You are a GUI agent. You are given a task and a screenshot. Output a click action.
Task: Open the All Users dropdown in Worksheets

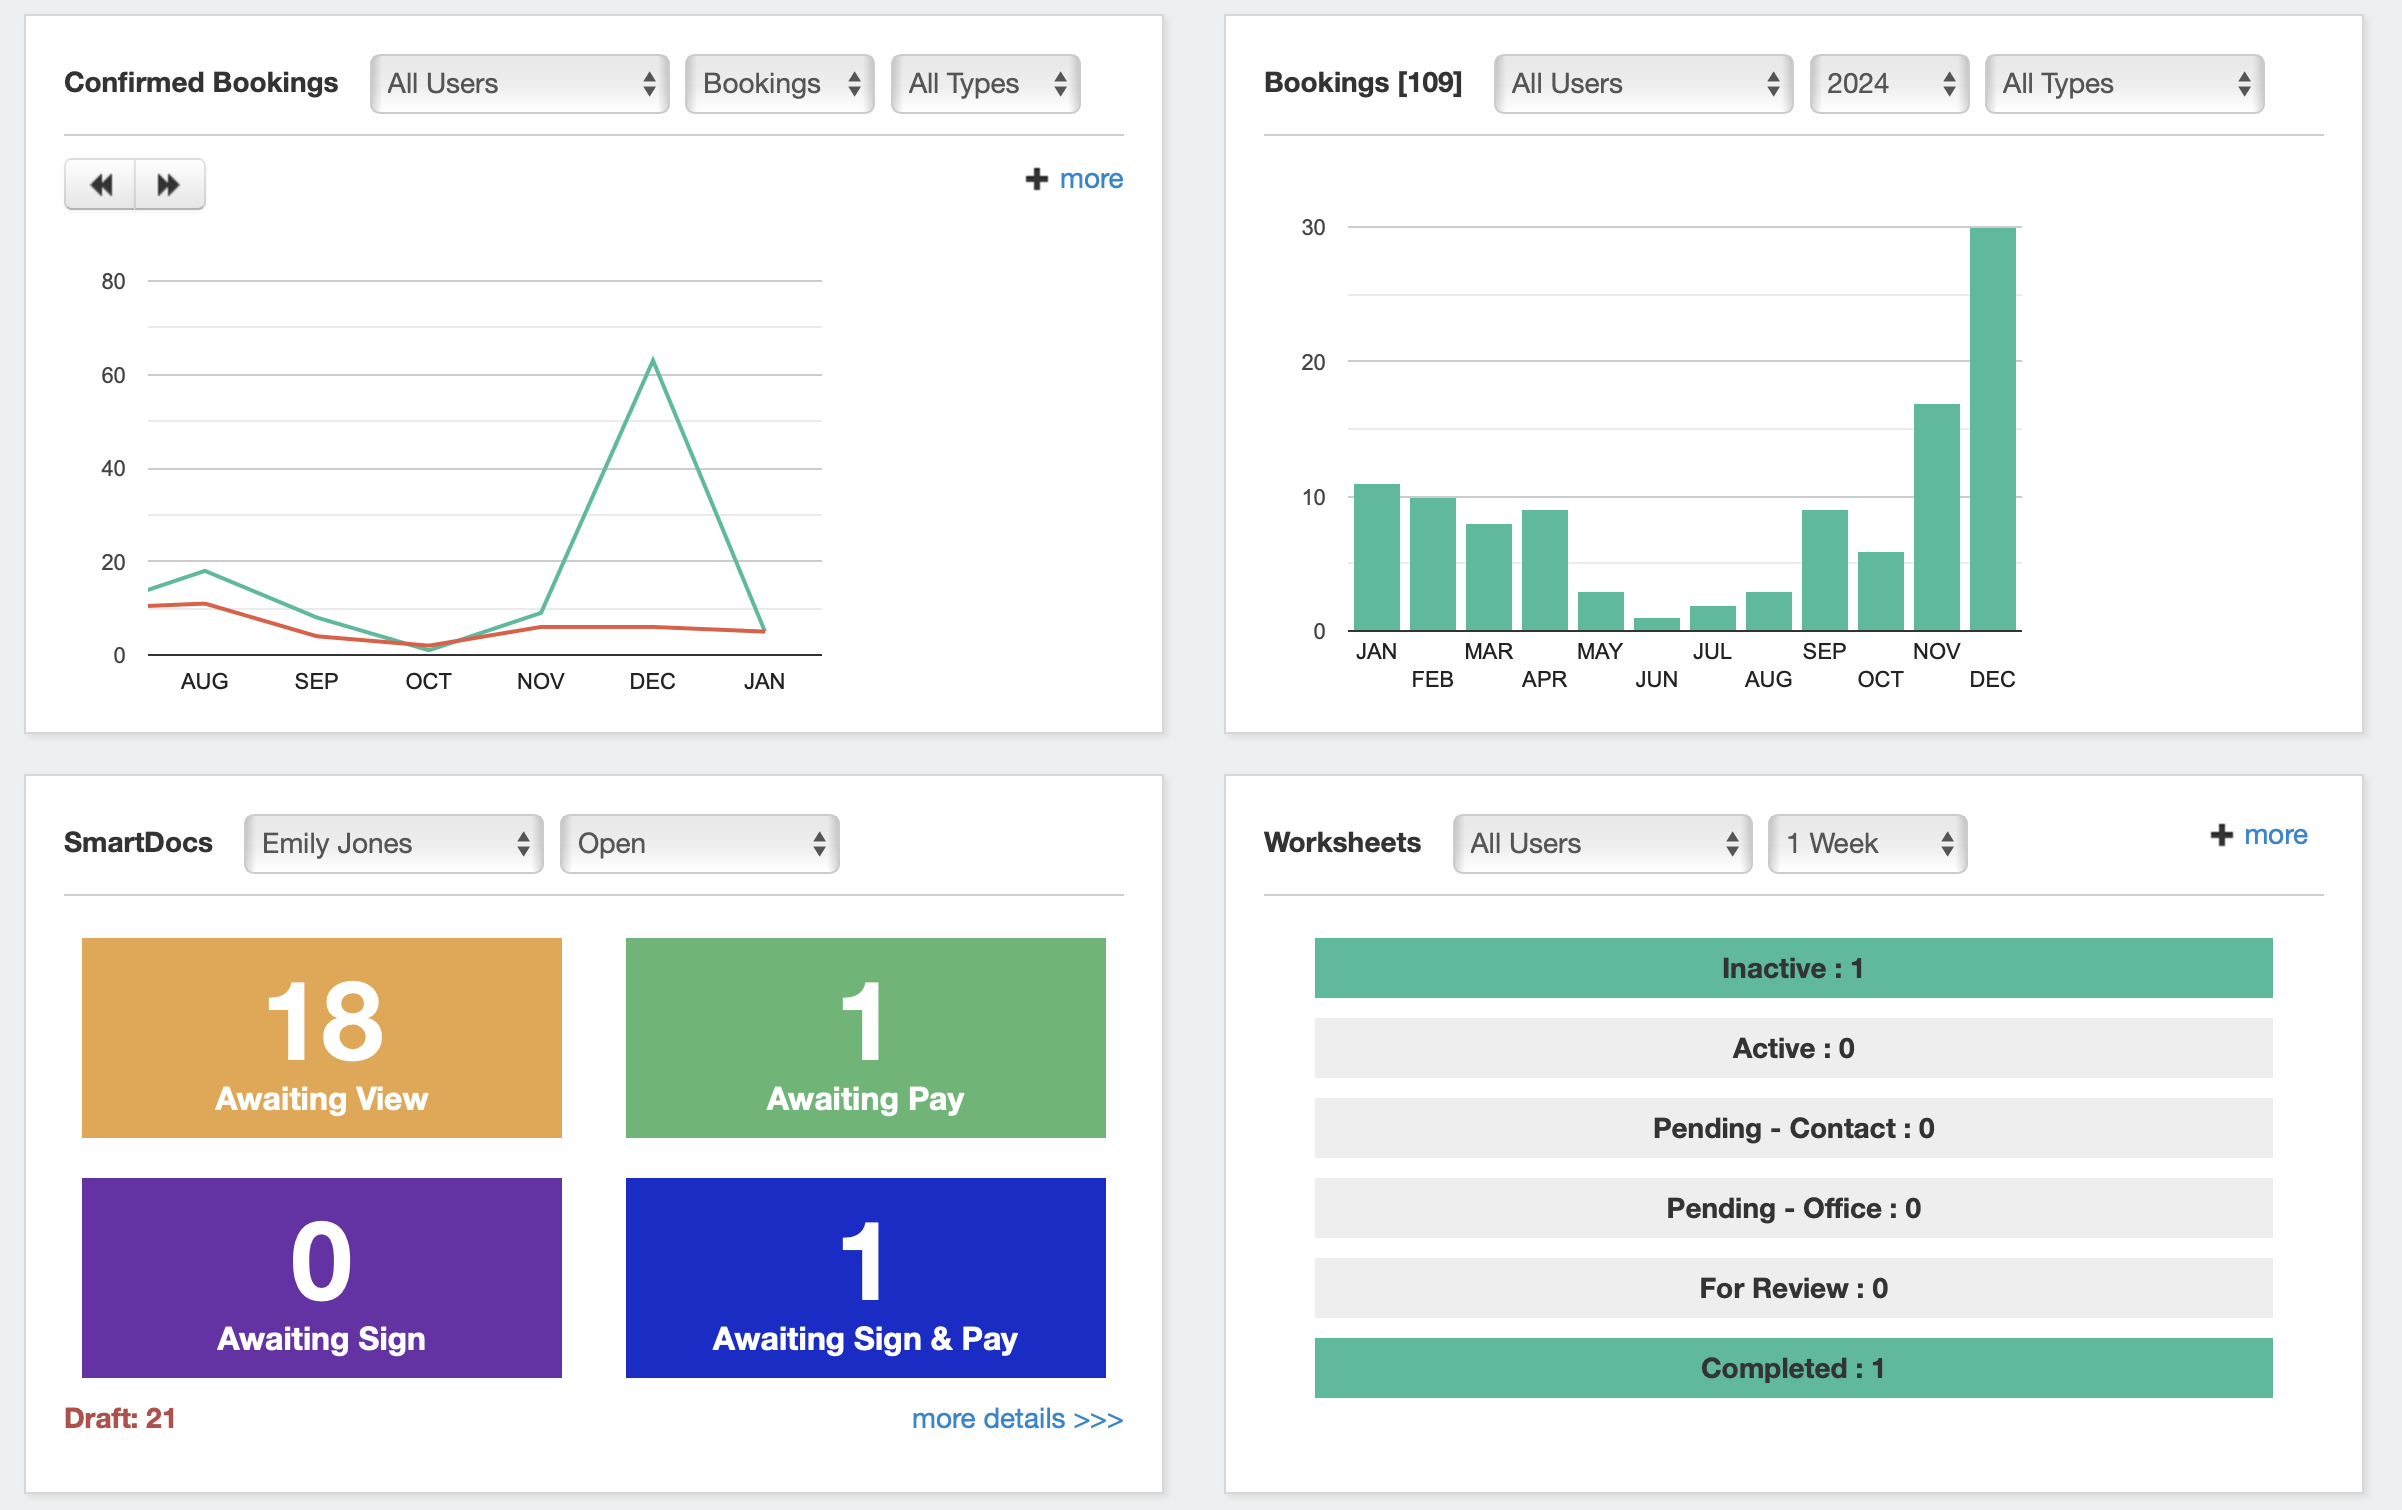click(x=1602, y=843)
